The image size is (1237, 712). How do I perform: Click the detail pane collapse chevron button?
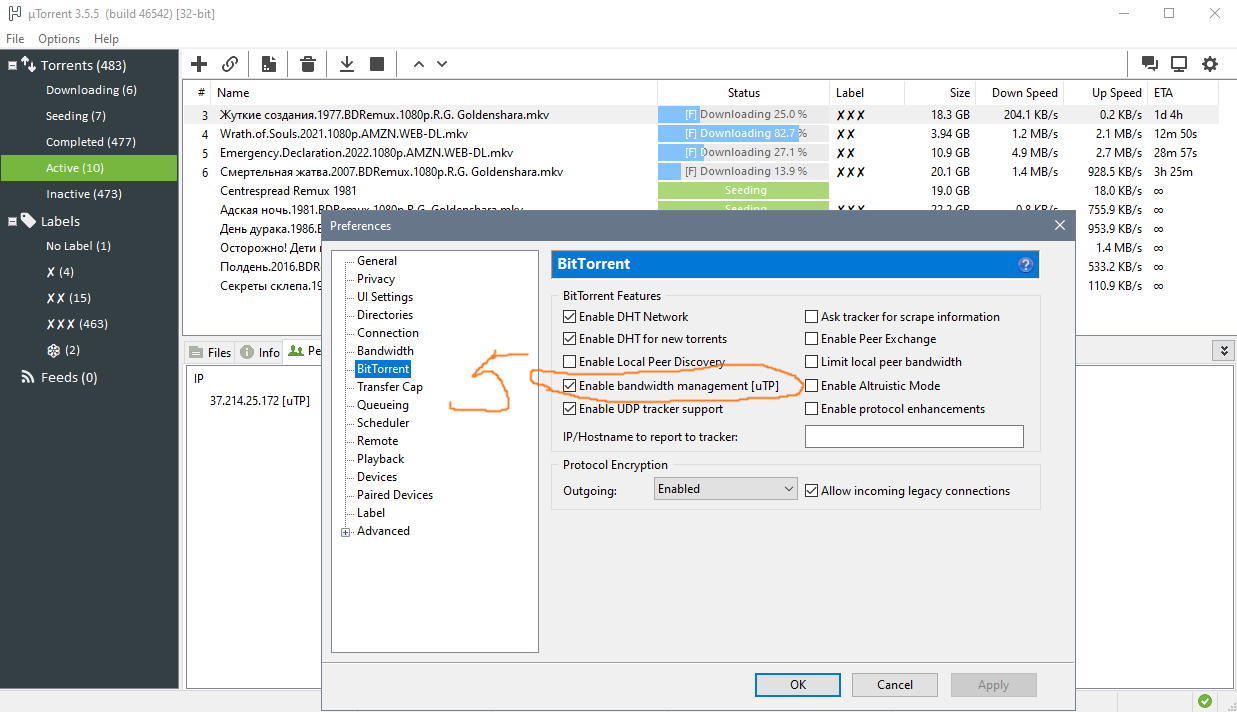1223,351
